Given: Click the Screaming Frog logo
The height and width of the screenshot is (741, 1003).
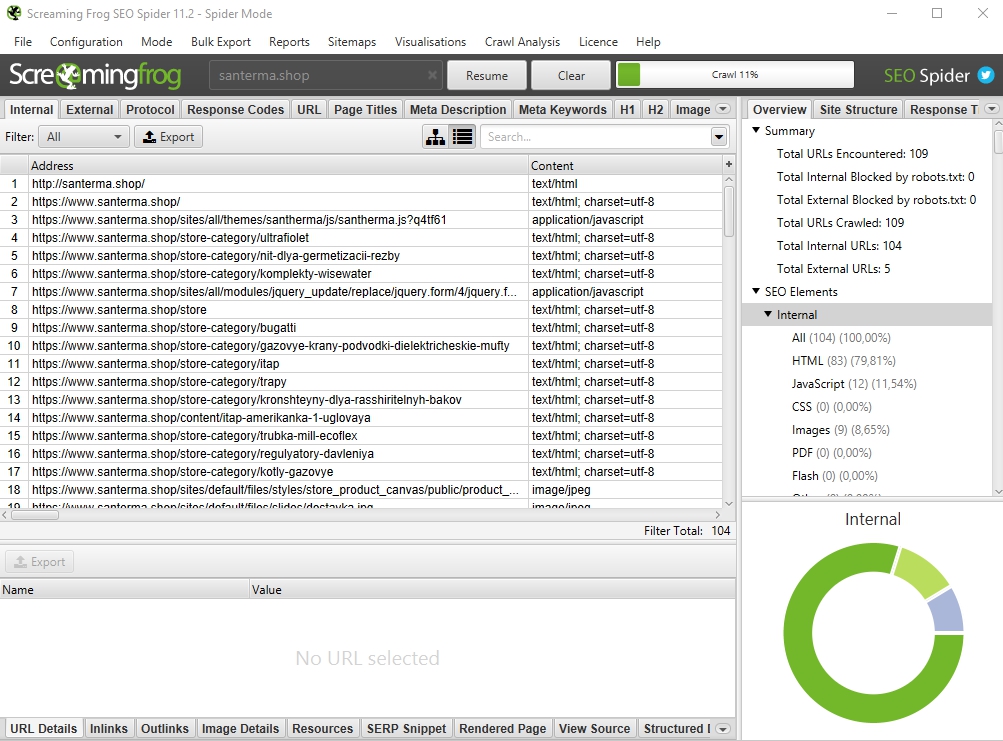Looking at the screenshot, I should [95, 76].
